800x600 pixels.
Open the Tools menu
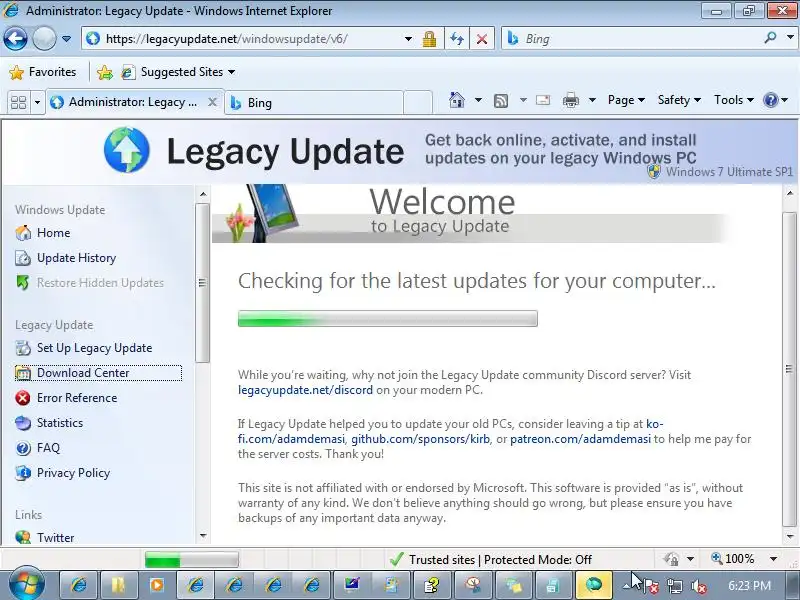[x=734, y=100]
